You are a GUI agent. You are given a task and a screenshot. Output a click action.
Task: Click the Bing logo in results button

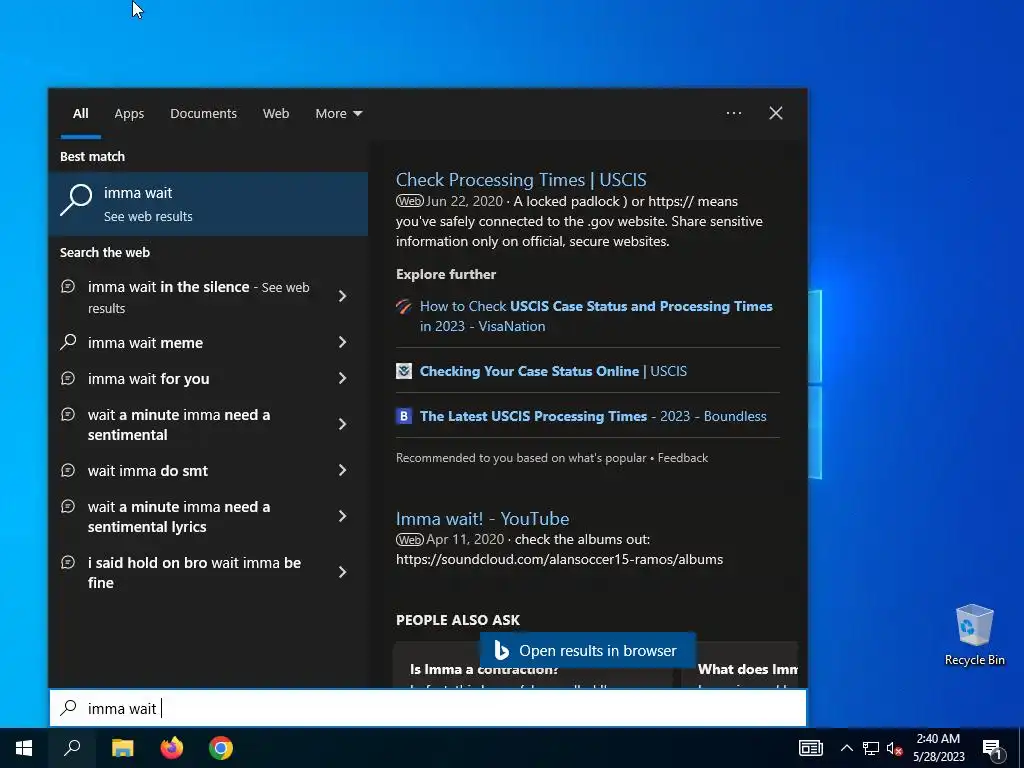502,650
